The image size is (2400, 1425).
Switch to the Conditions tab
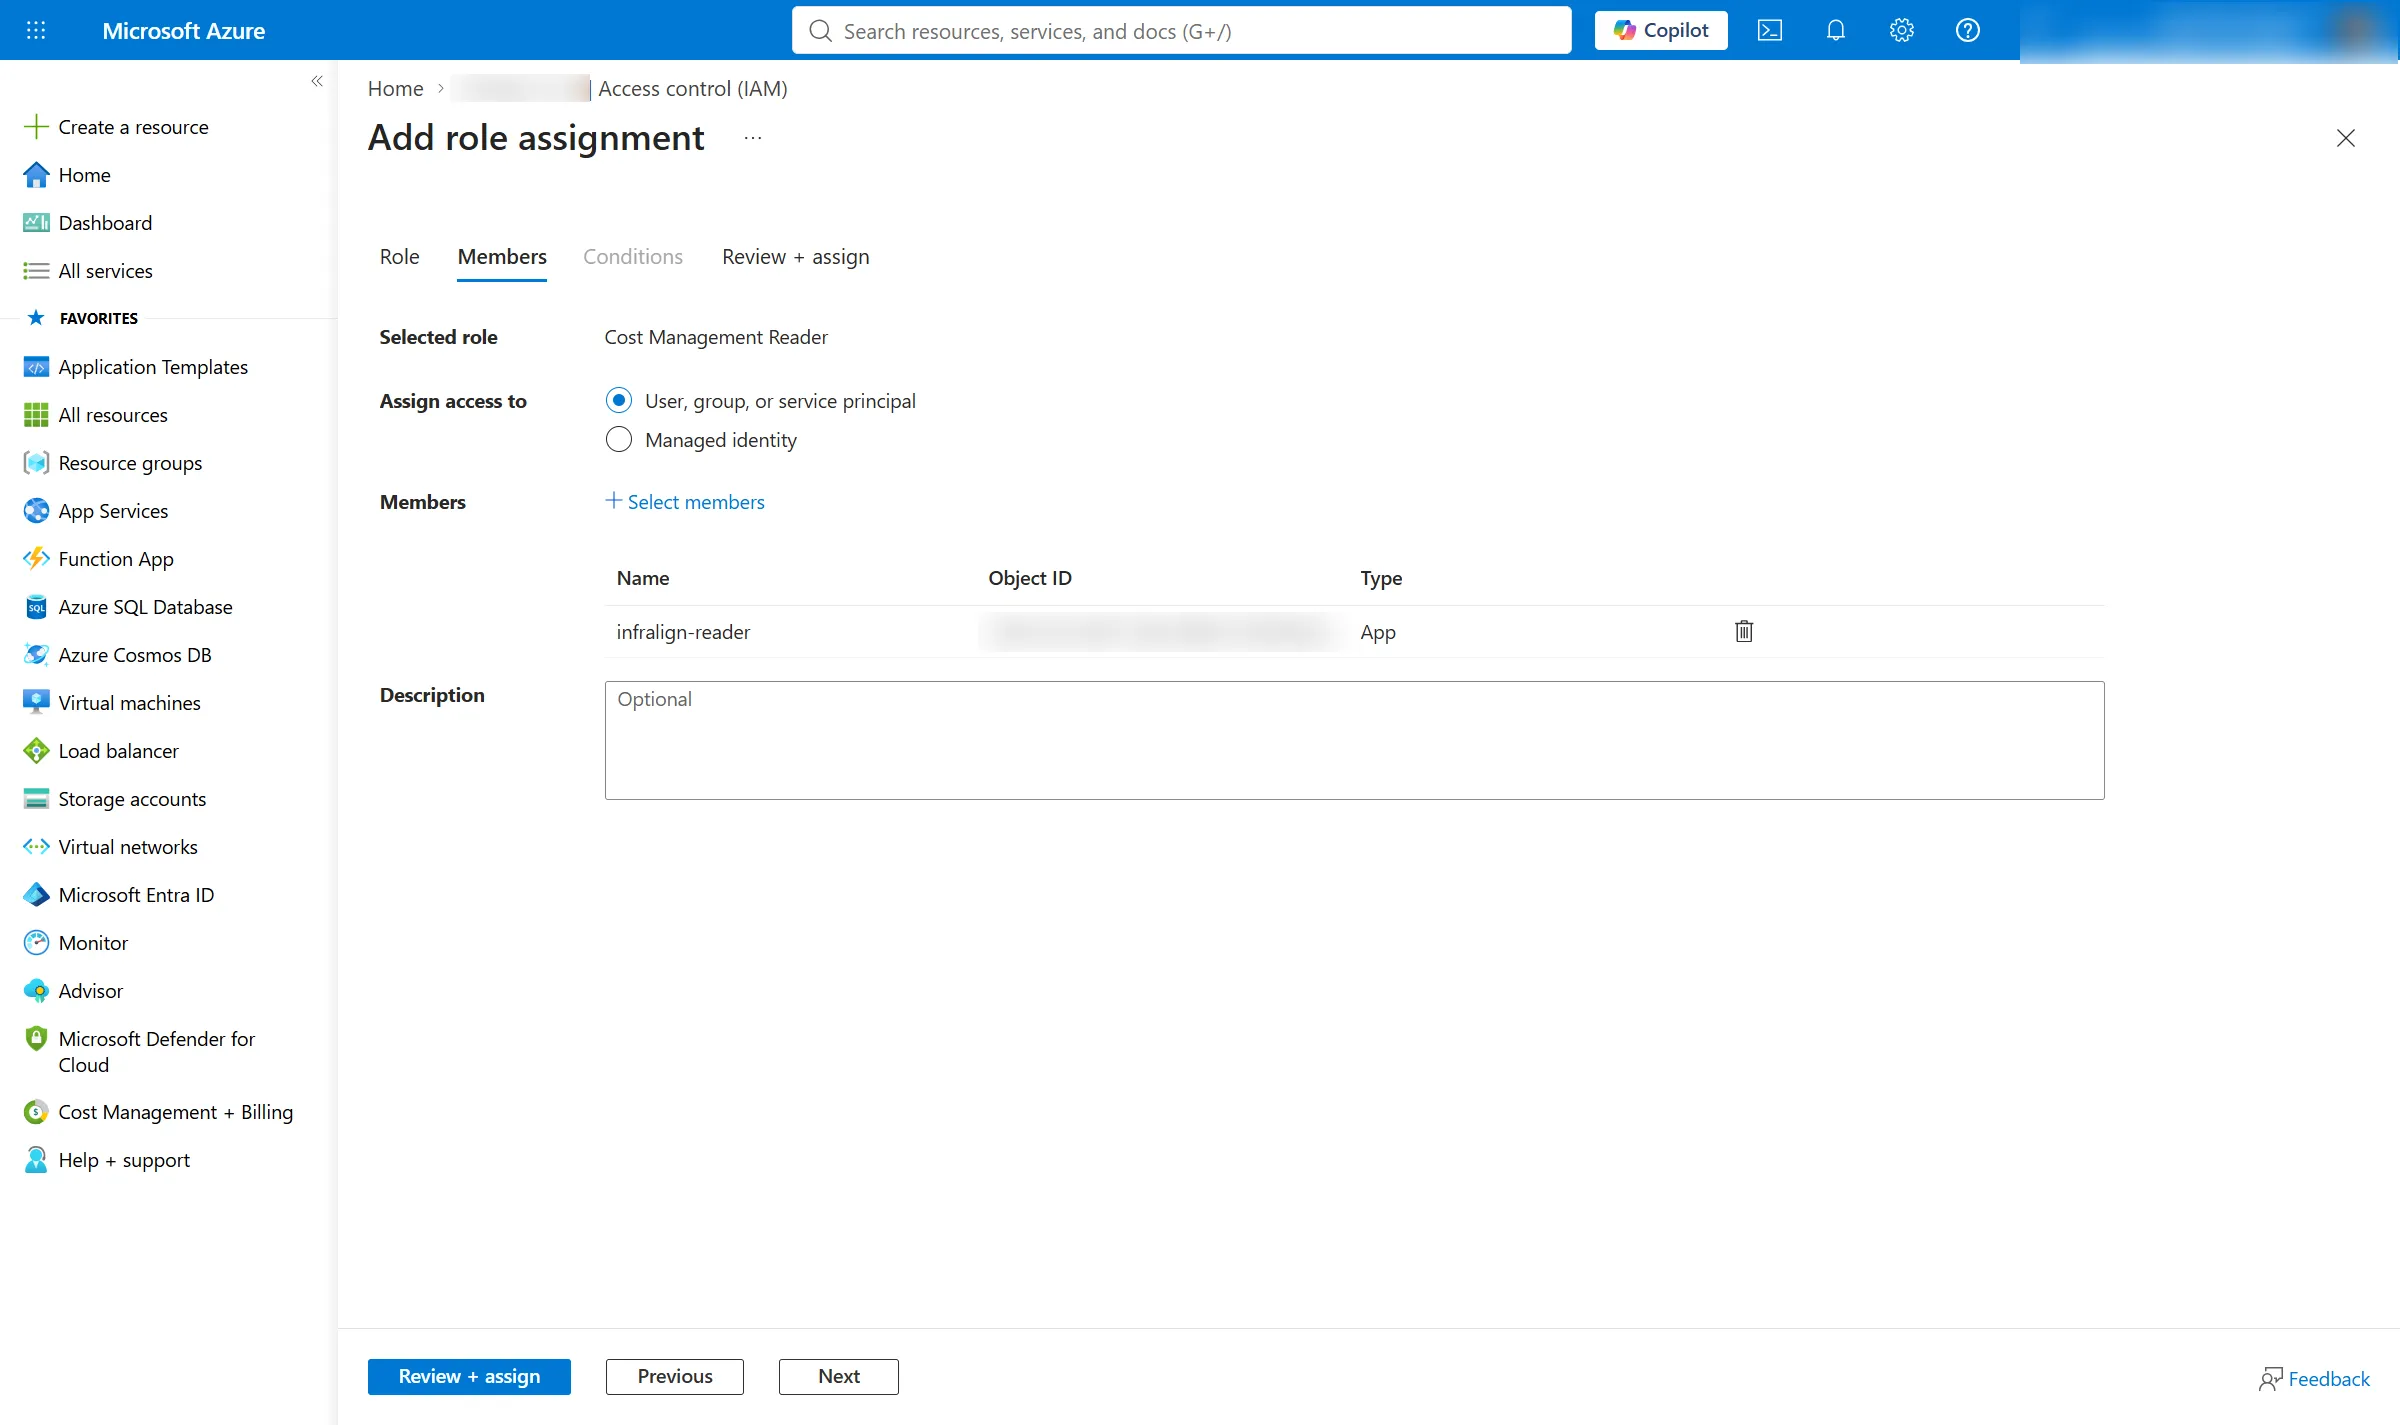click(x=633, y=257)
